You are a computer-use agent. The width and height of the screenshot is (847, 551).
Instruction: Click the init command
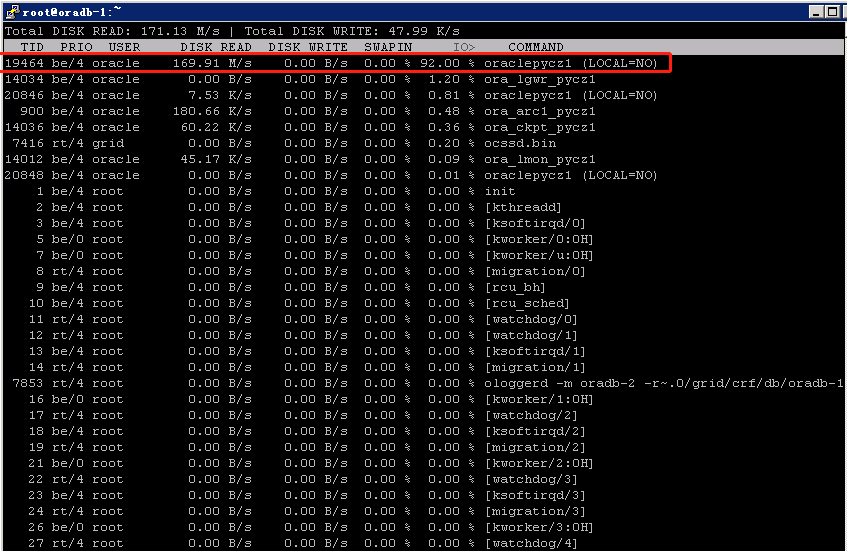click(x=500, y=191)
